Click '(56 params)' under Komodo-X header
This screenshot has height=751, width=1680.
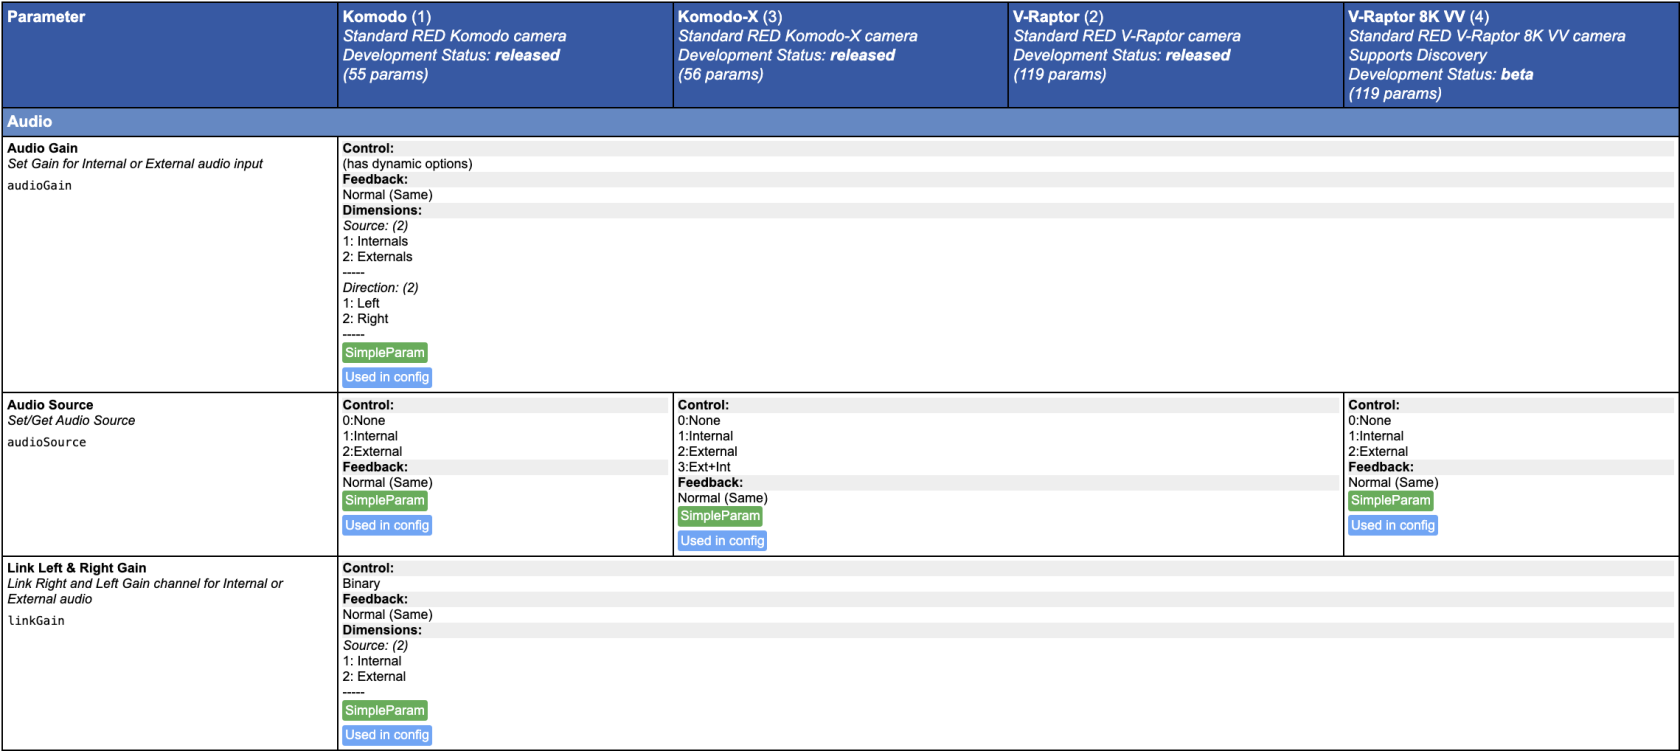720,75
